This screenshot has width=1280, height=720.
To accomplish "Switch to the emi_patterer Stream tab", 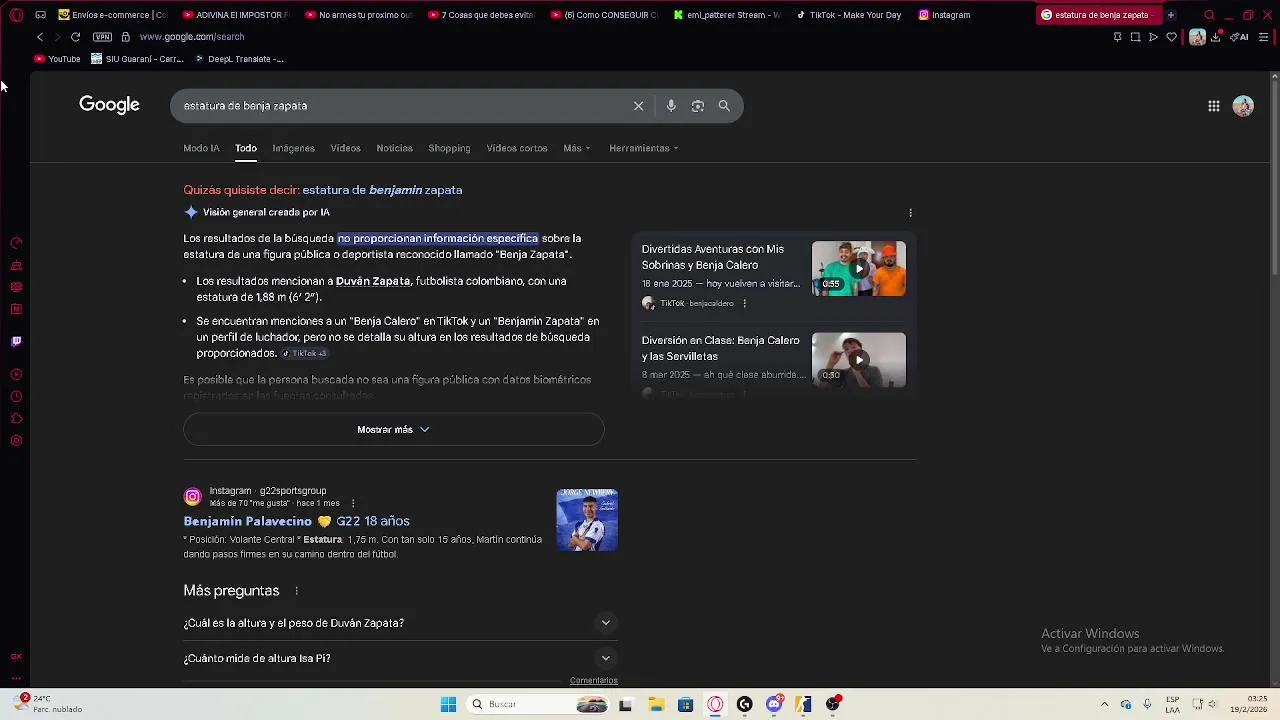I will tap(726, 15).
